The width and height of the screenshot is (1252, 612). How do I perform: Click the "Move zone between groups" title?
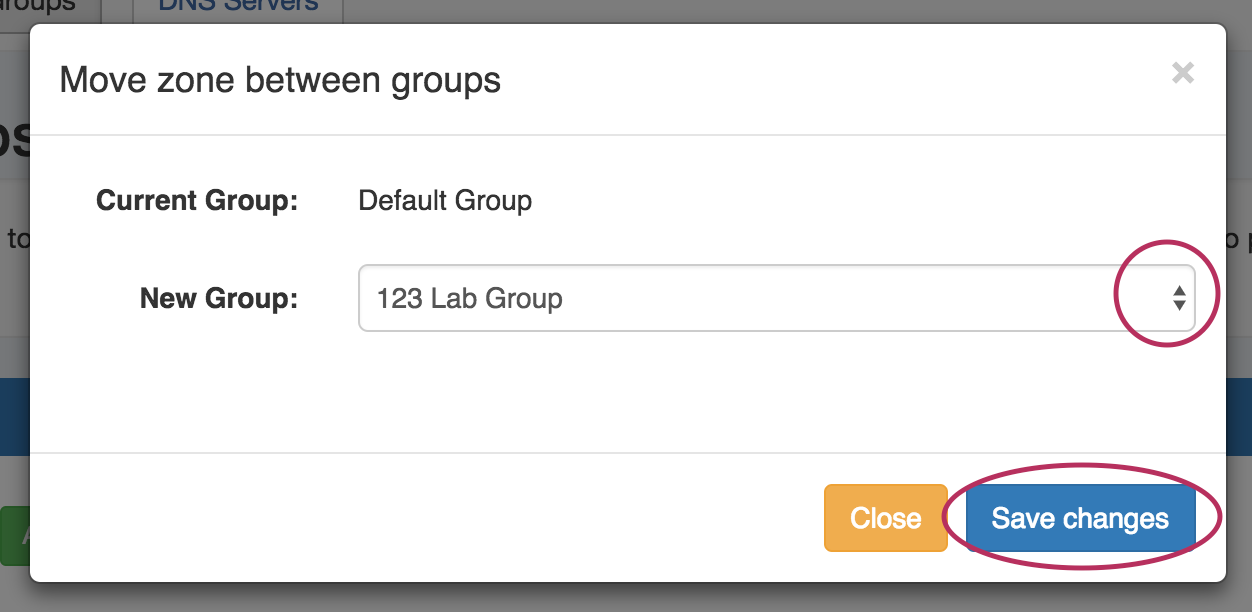tap(280, 79)
